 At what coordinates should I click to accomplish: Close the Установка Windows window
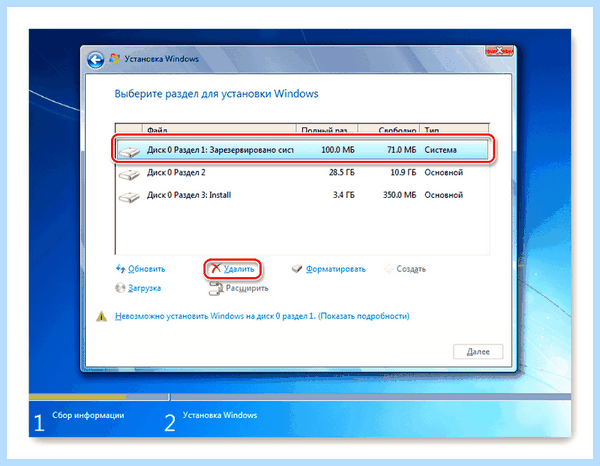499,51
